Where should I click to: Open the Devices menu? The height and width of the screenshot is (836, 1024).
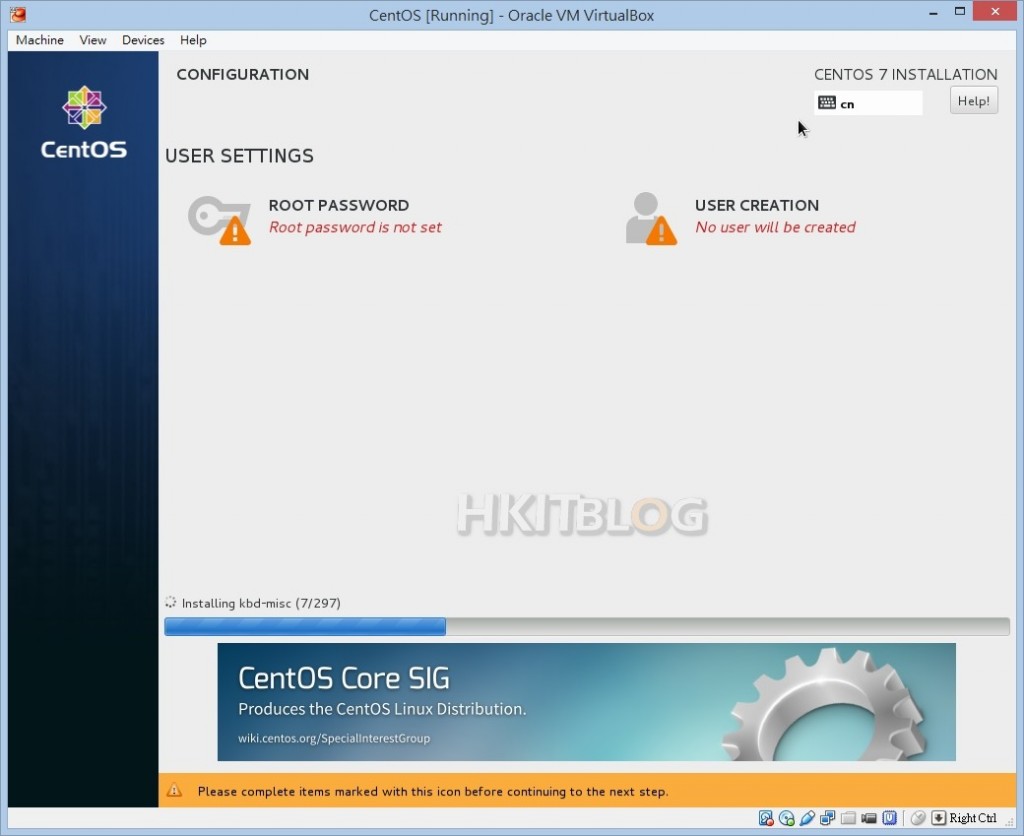point(143,40)
